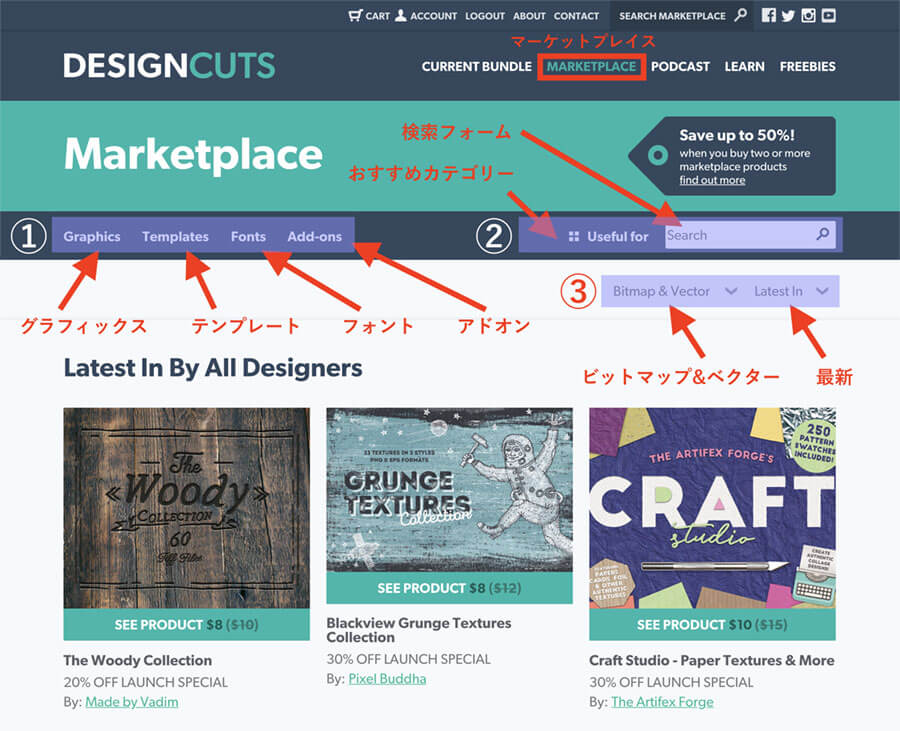
Task: Click the Useful for grid icon
Action: 573,236
